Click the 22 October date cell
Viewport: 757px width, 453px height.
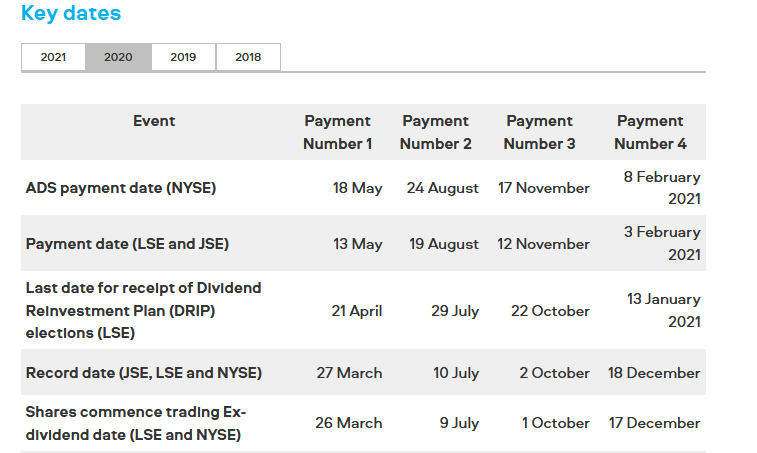[549, 311]
